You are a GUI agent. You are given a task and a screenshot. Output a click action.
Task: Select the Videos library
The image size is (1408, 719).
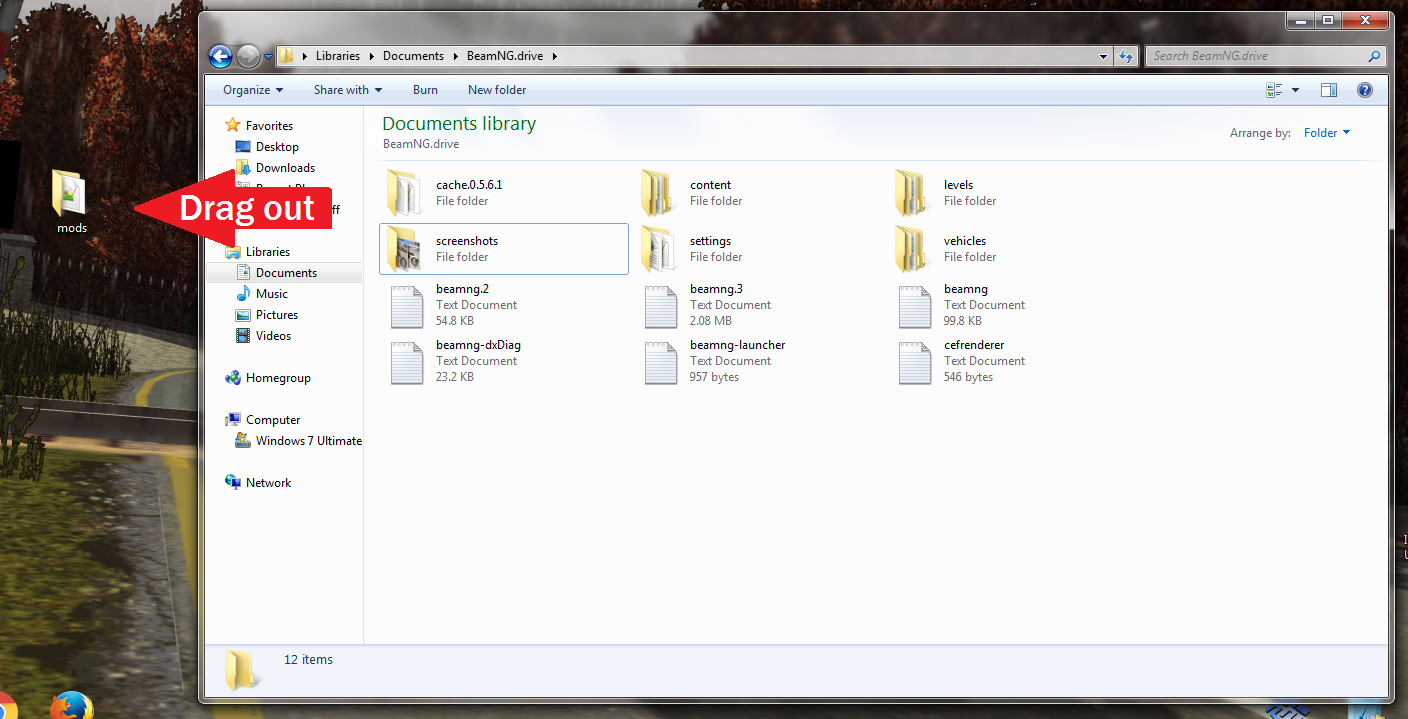pyautogui.click(x=273, y=336)
